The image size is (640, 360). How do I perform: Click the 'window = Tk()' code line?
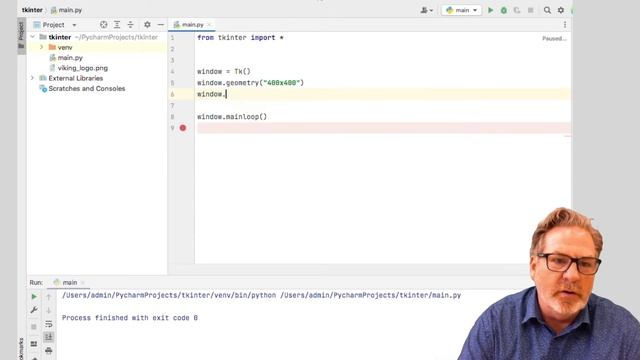[x=224, y=71]
